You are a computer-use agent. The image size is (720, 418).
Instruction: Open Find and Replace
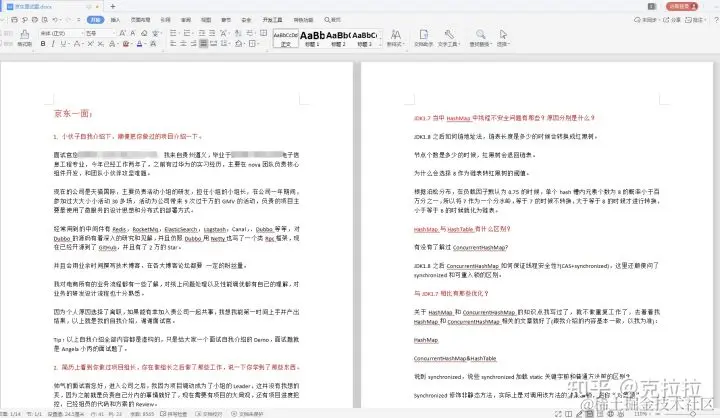coord(480,38)
